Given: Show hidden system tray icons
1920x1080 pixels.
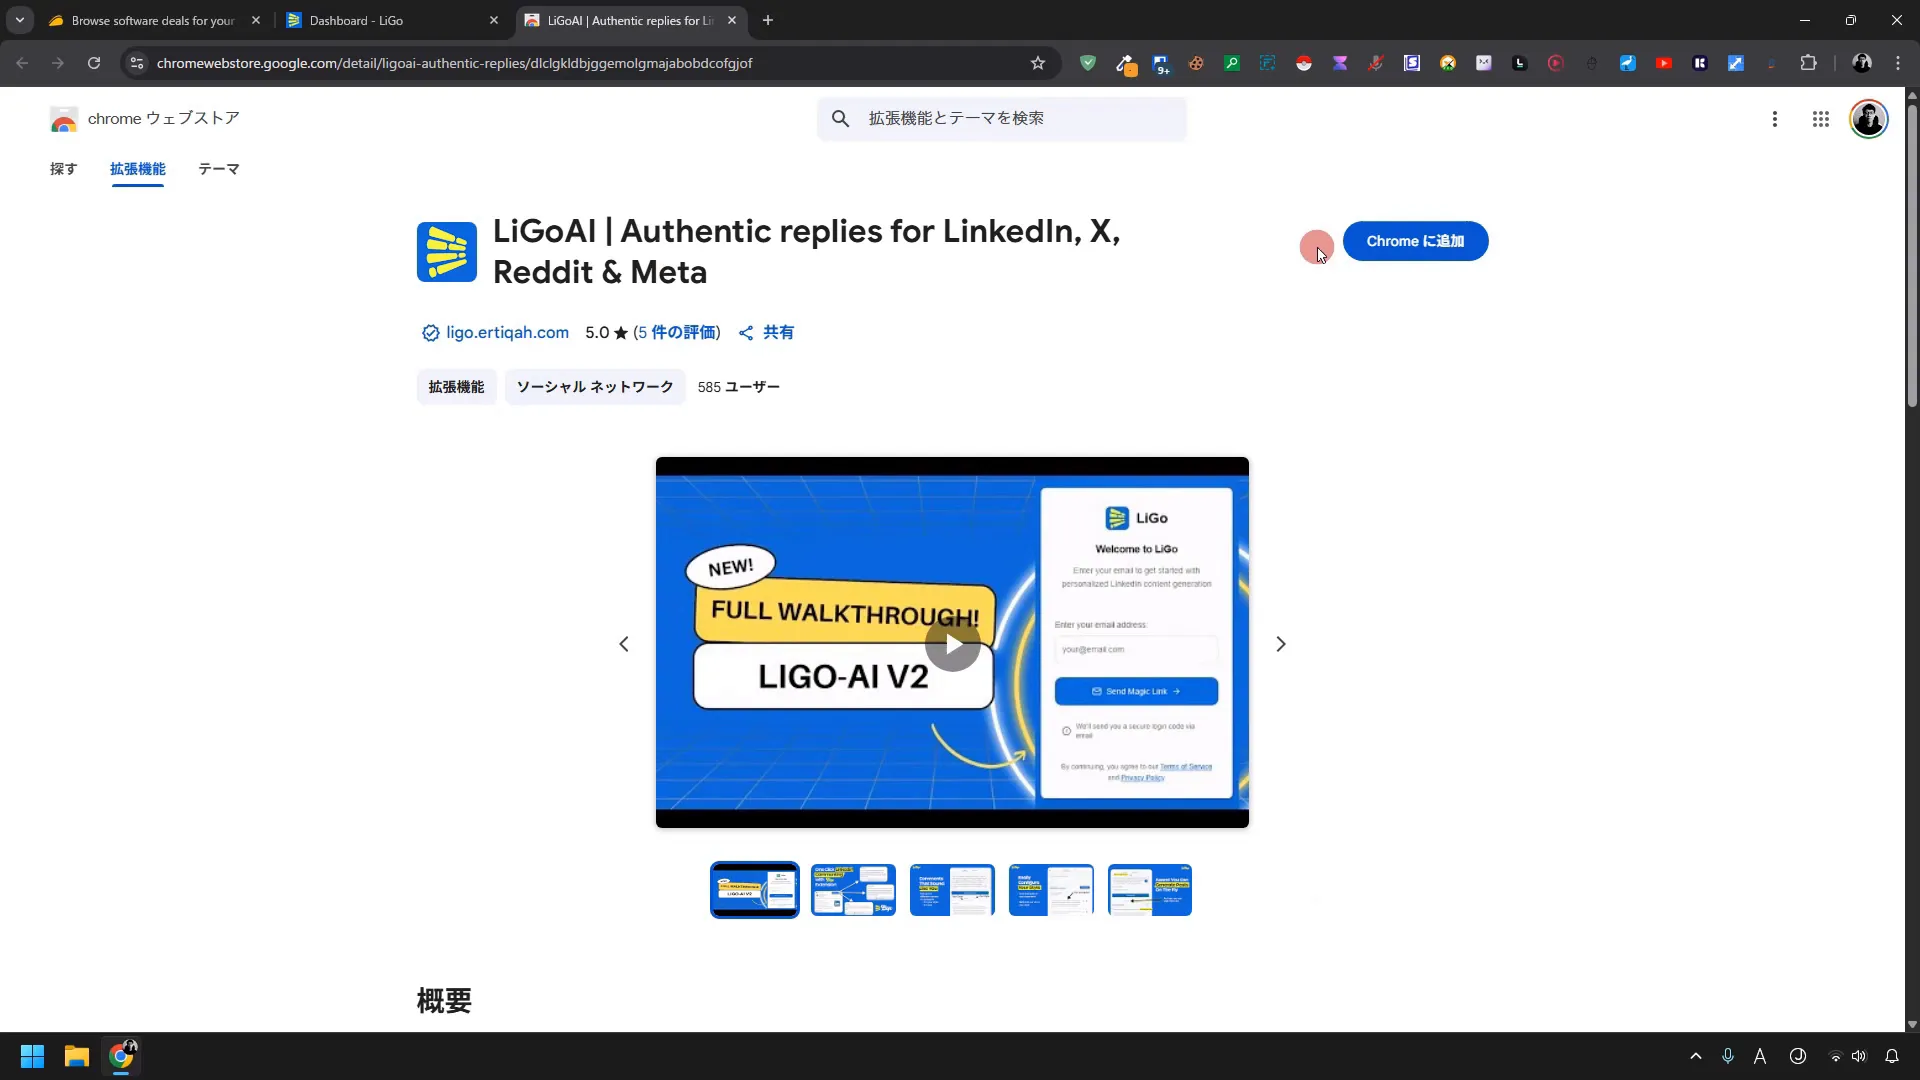Looking at the screenshot, I should pos(1696,1056).
